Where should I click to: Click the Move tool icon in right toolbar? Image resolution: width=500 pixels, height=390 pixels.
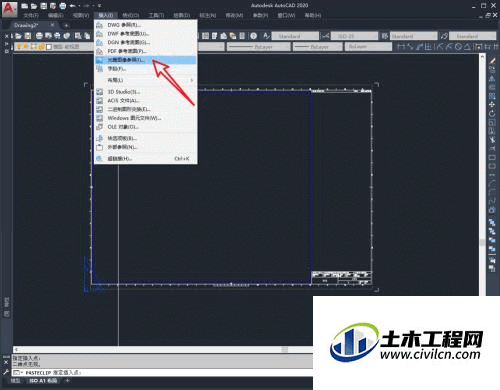point(492,105)
